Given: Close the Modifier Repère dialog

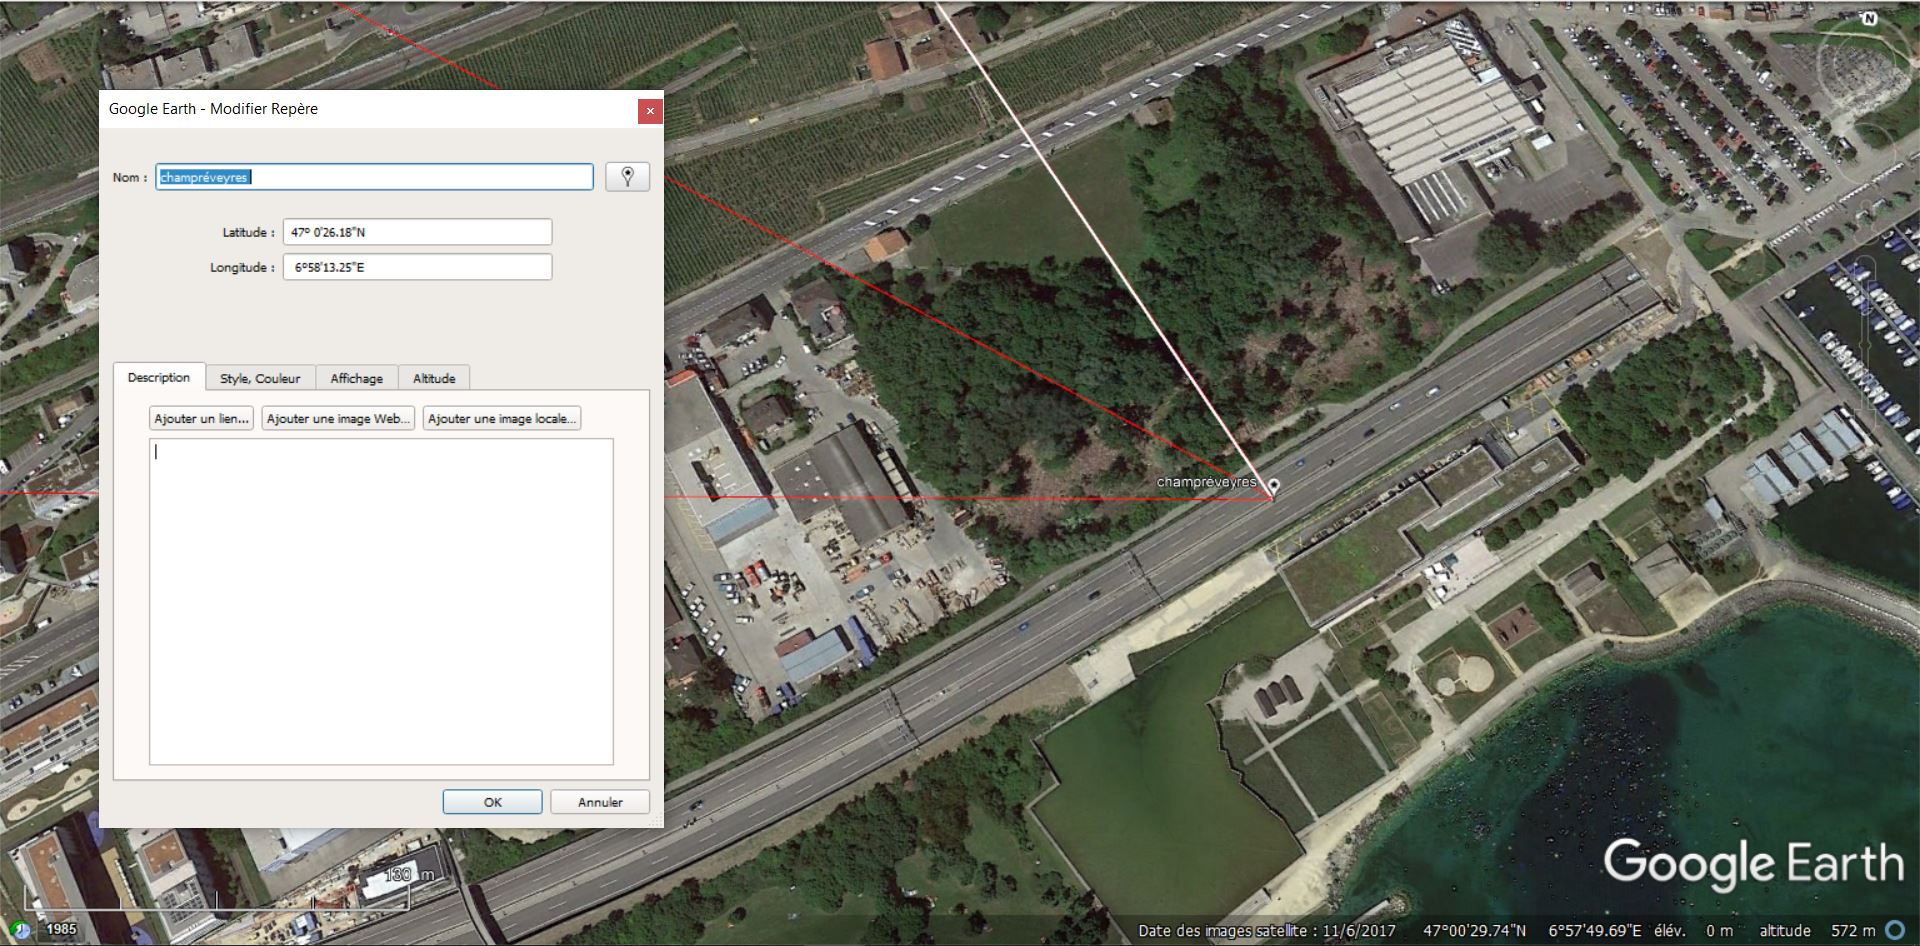Looking at the screenshot, I should (x=650, y=111).
